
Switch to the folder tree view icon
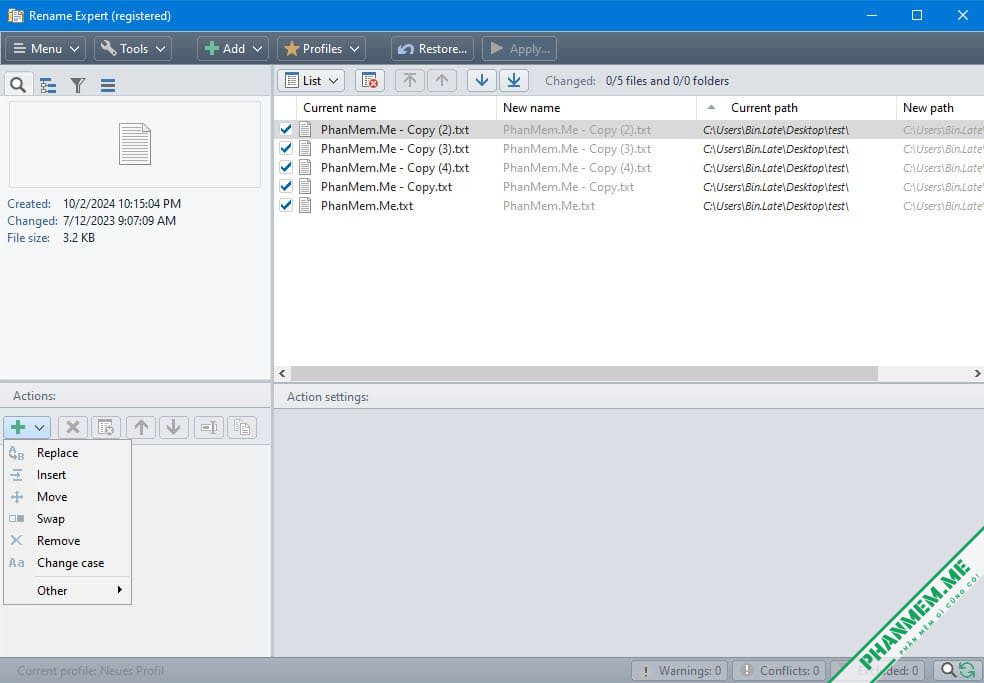pyautogui.click(x=48, y=85)
